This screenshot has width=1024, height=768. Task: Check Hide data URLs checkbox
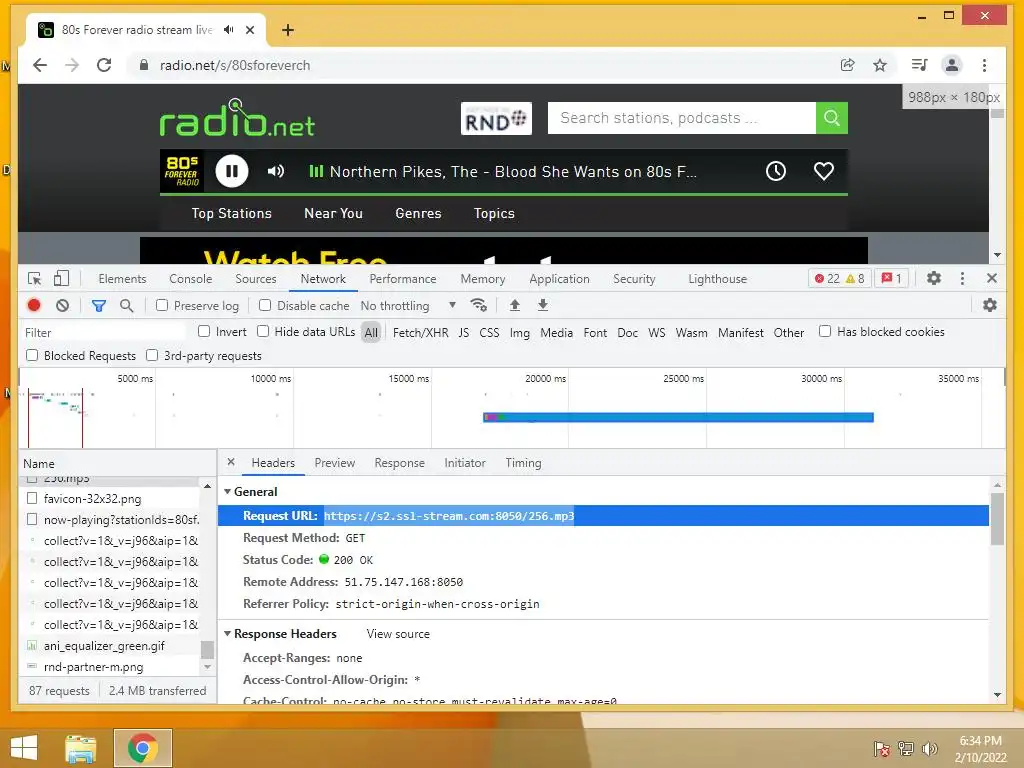(263, 331)
